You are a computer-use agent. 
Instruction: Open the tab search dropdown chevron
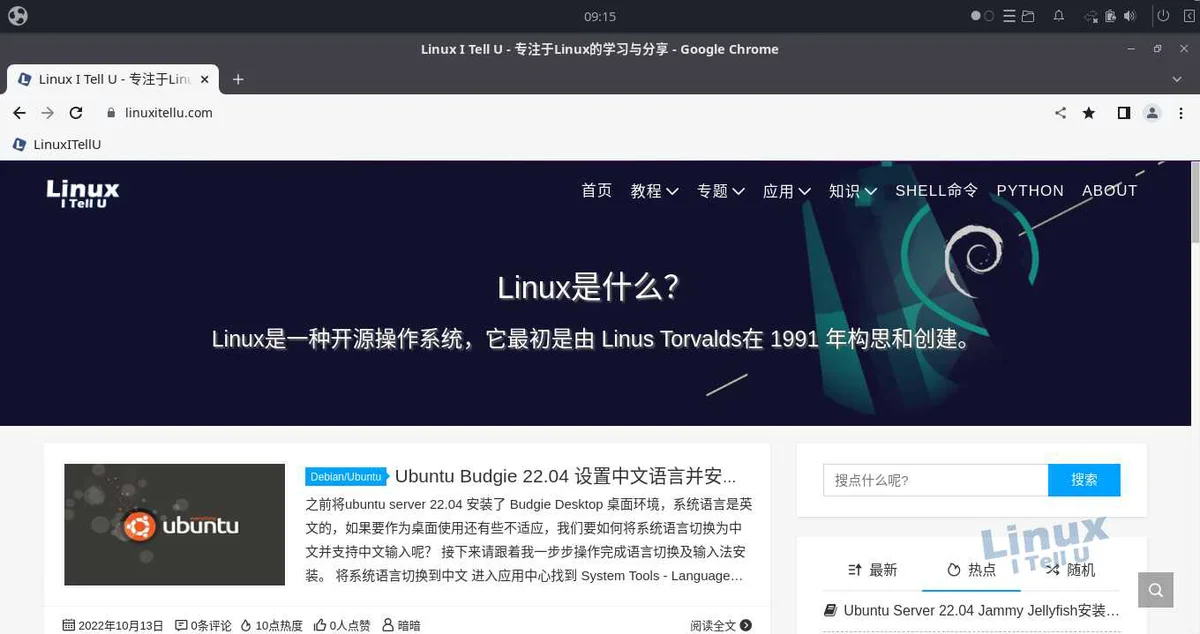tap(1177, 79)
